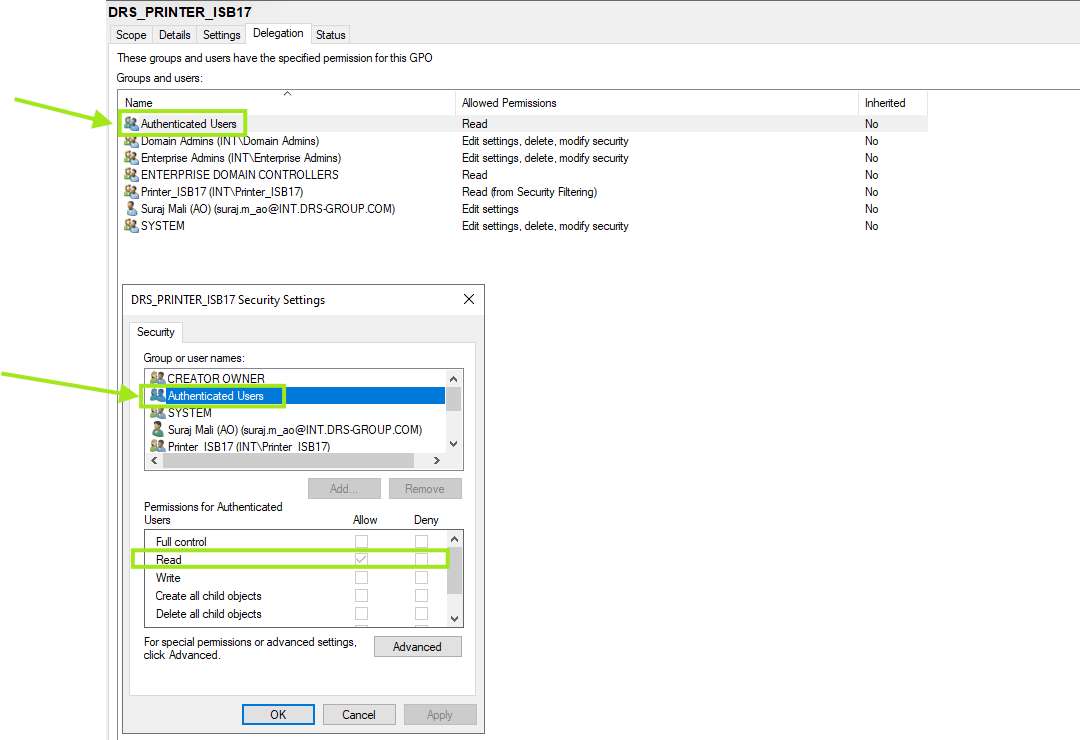Screen dimensions: 1082x740
Task: Enable Allow for Create all child objects
Action: point(361,596)
